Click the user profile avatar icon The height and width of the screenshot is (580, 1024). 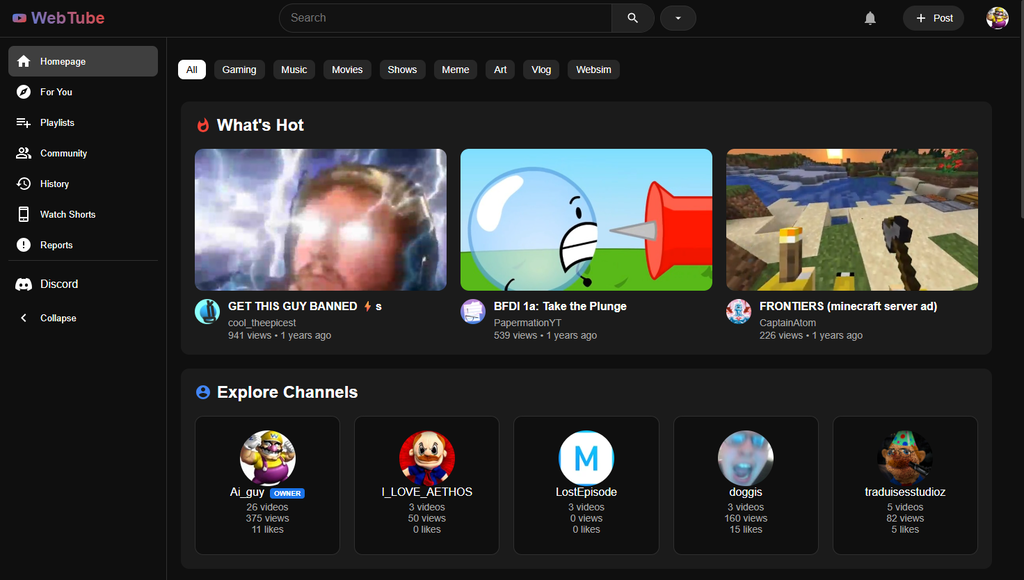coord(997,18)
